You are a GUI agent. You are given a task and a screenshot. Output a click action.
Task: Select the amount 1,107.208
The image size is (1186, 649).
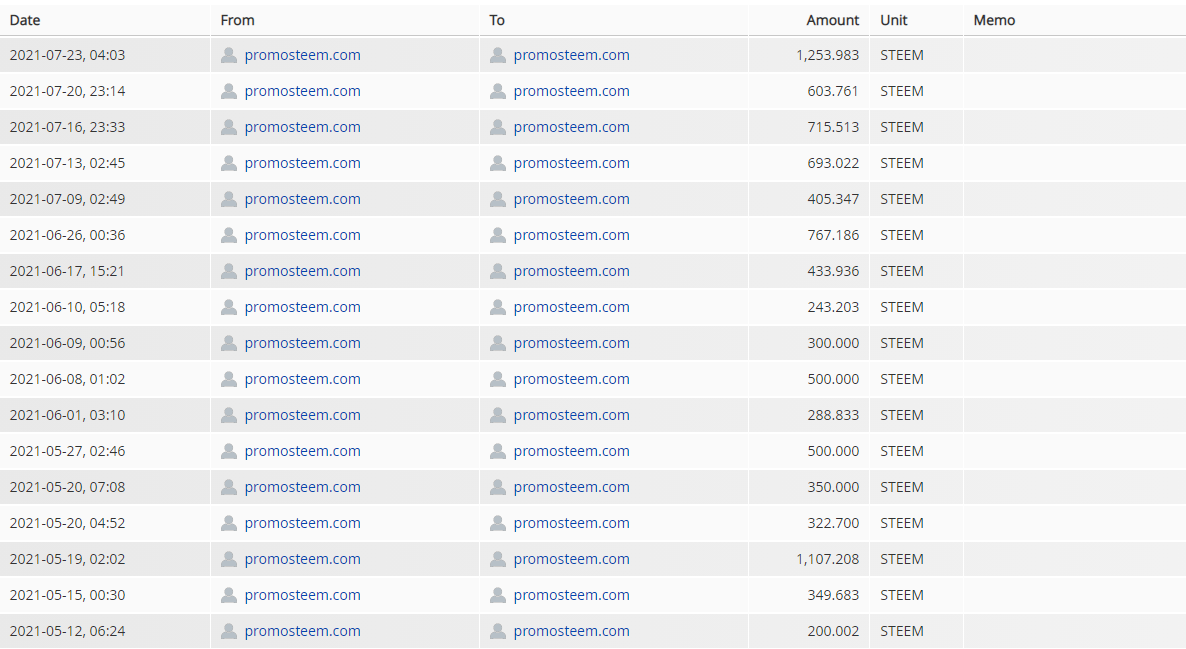coord(827,559)
